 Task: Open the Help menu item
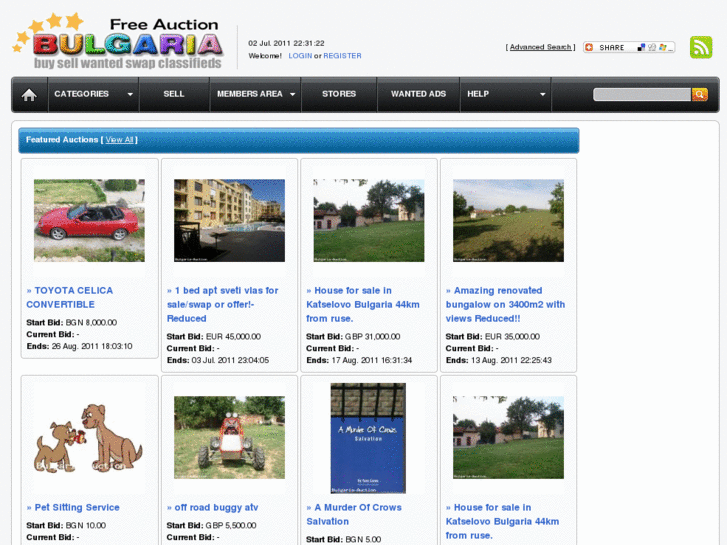pos(478,94)
